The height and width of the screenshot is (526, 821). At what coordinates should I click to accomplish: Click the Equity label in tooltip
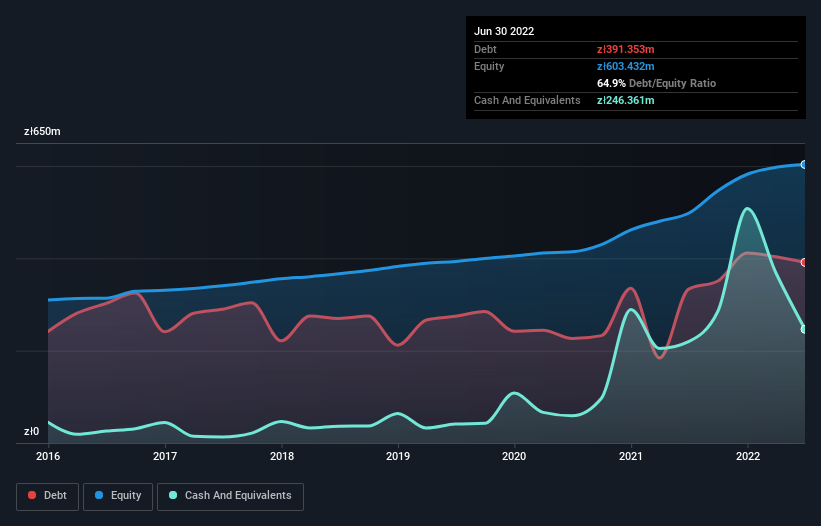pyautogui.click(x=489, y=66)
